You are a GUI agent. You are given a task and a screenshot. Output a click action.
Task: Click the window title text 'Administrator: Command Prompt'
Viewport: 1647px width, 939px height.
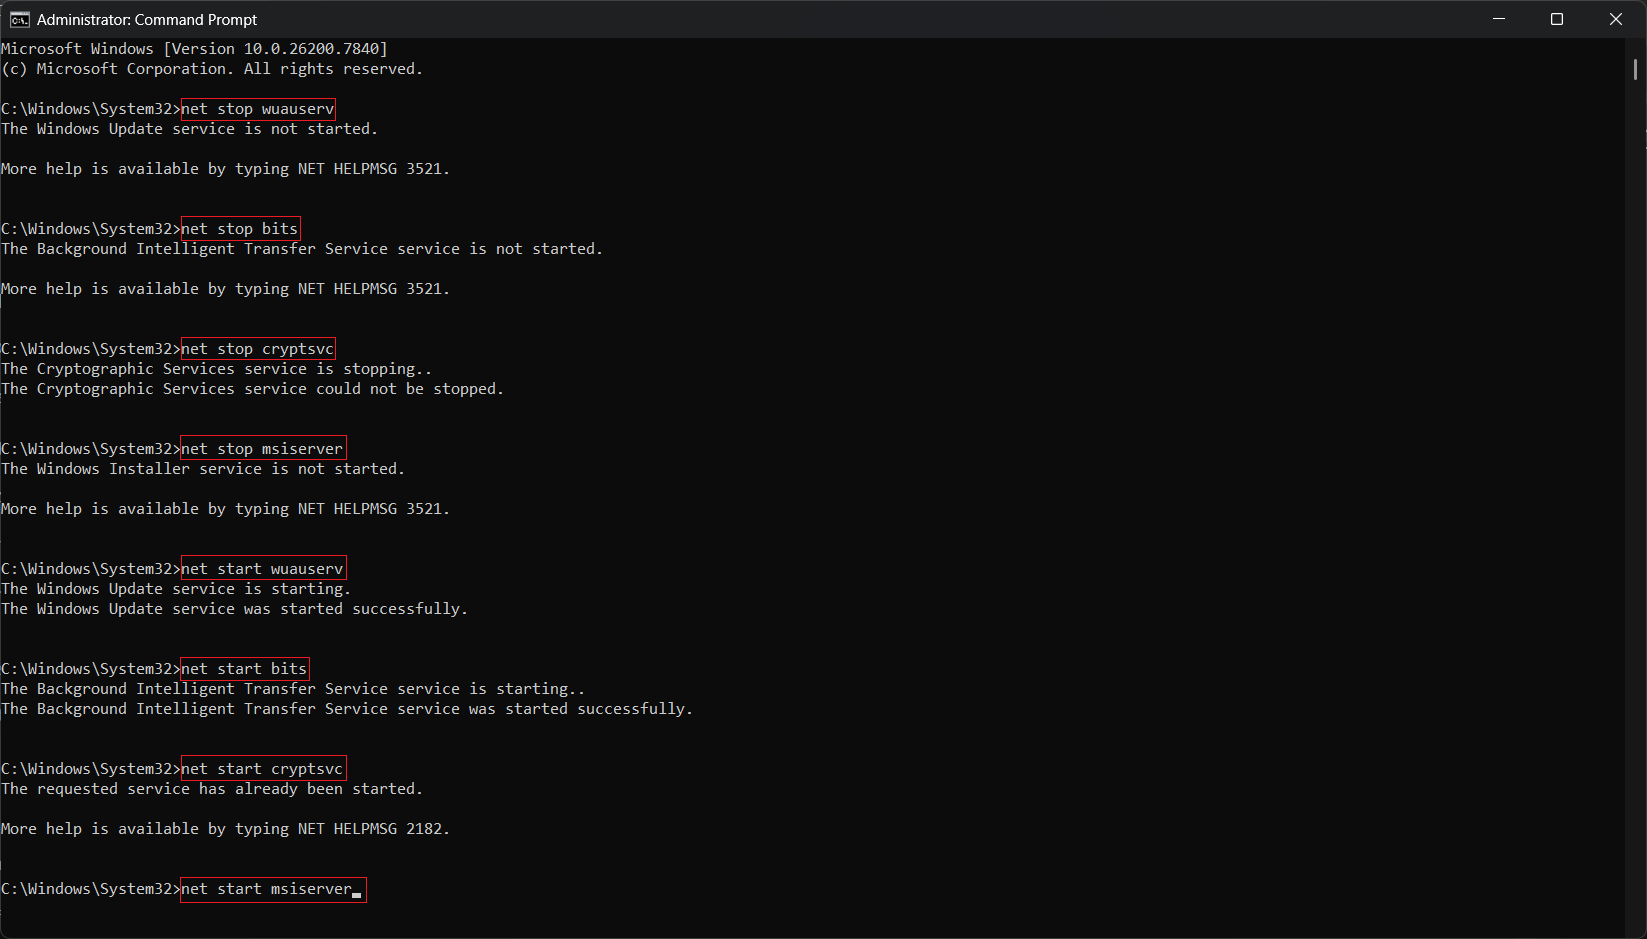147,20
